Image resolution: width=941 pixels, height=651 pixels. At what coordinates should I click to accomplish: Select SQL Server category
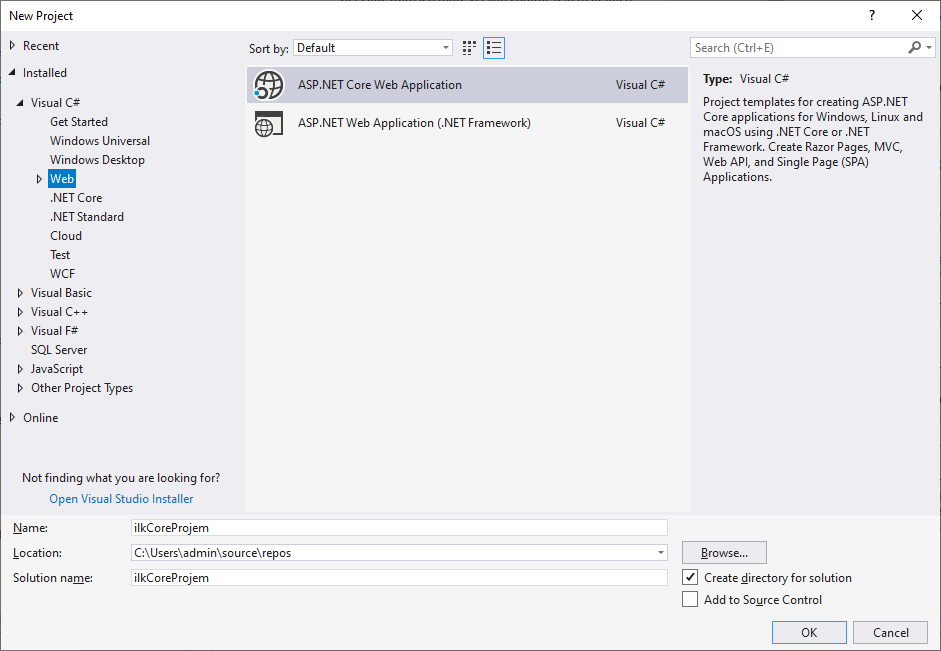[x=59, y=350]
